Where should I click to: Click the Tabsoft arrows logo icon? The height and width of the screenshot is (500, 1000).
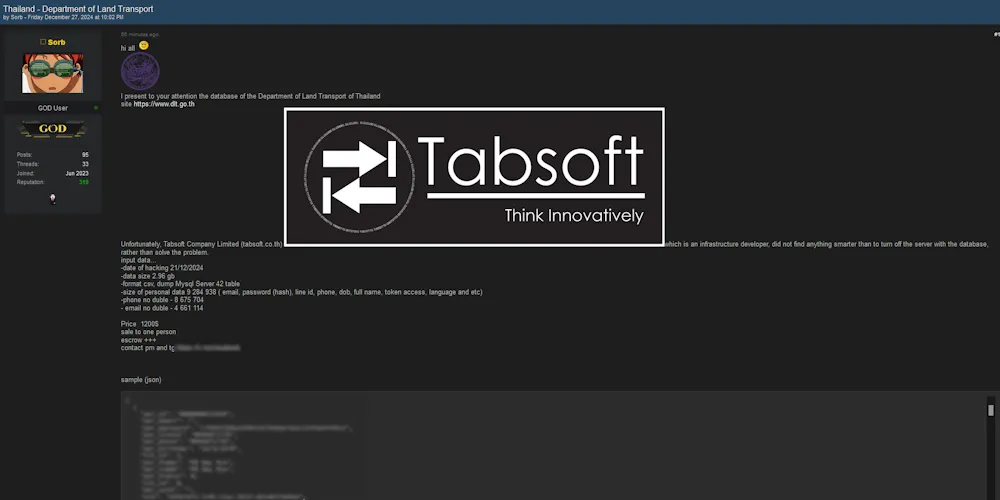[359, 176]
